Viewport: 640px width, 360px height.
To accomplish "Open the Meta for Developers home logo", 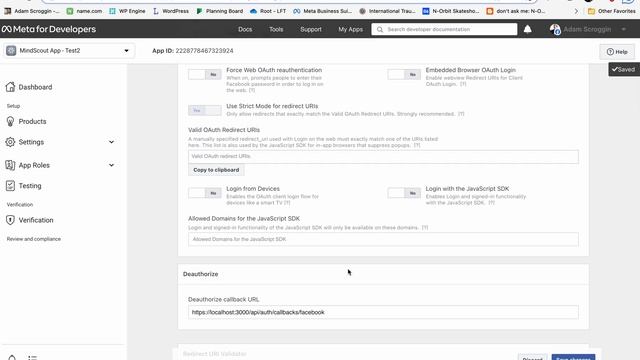I will pyautogui.click(x=49, y=29).
